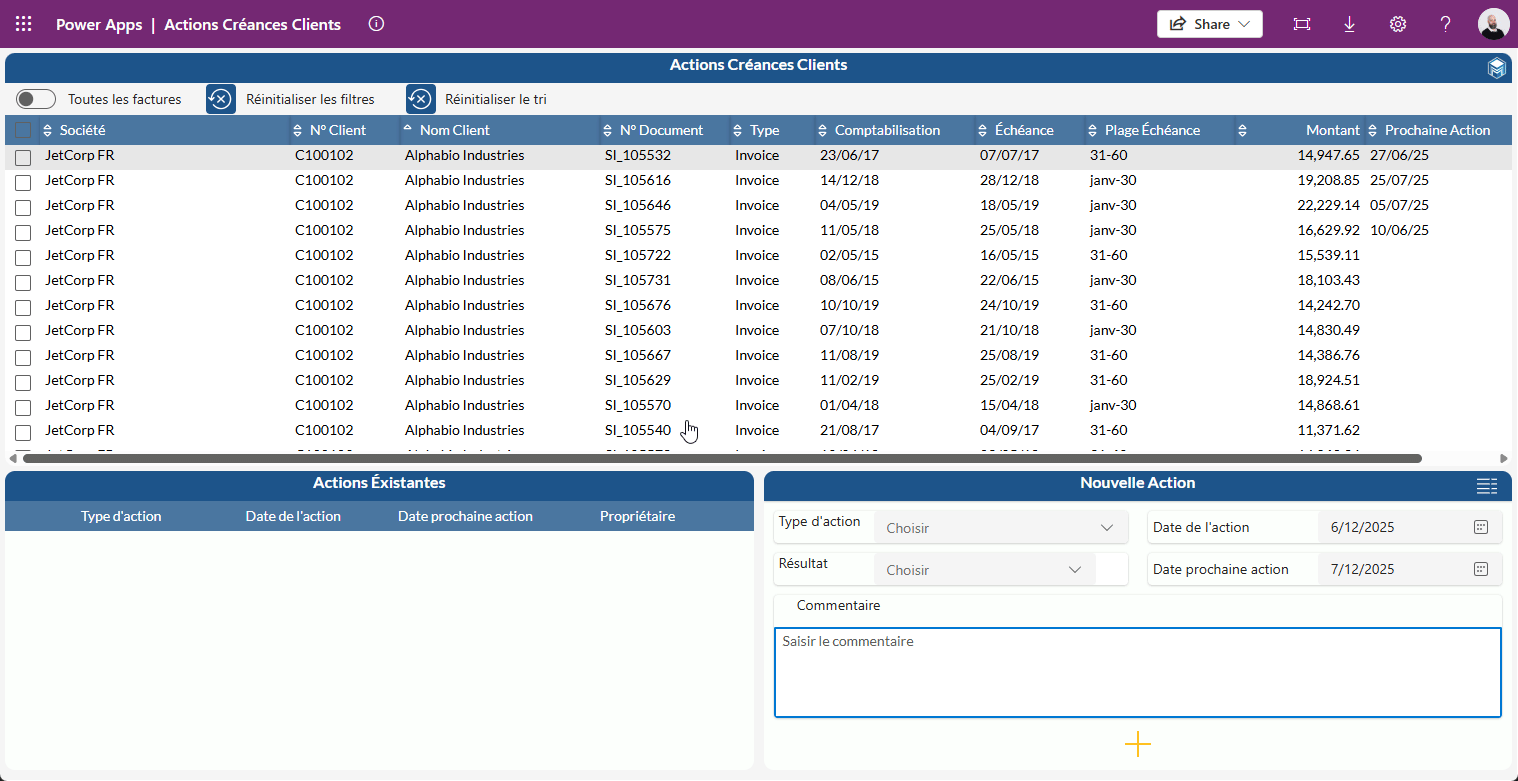The image size is (1518, 781).
Task: Click the yellow plus to add action
Action: pyautogui.click(x=1138, y=744)
